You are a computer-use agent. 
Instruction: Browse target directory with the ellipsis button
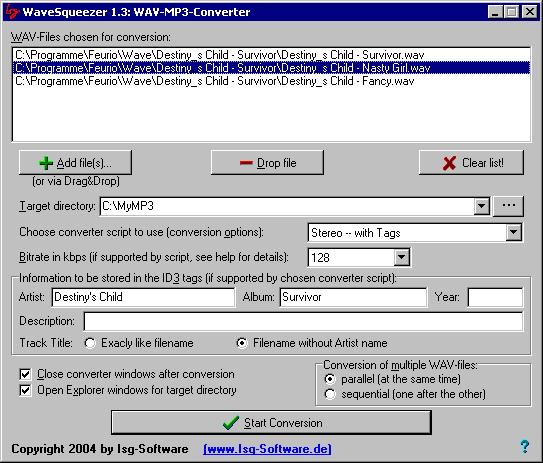click(508, 206)
